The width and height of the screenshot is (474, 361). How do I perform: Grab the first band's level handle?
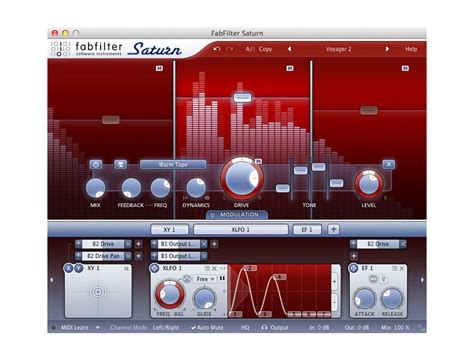(111, 120)
